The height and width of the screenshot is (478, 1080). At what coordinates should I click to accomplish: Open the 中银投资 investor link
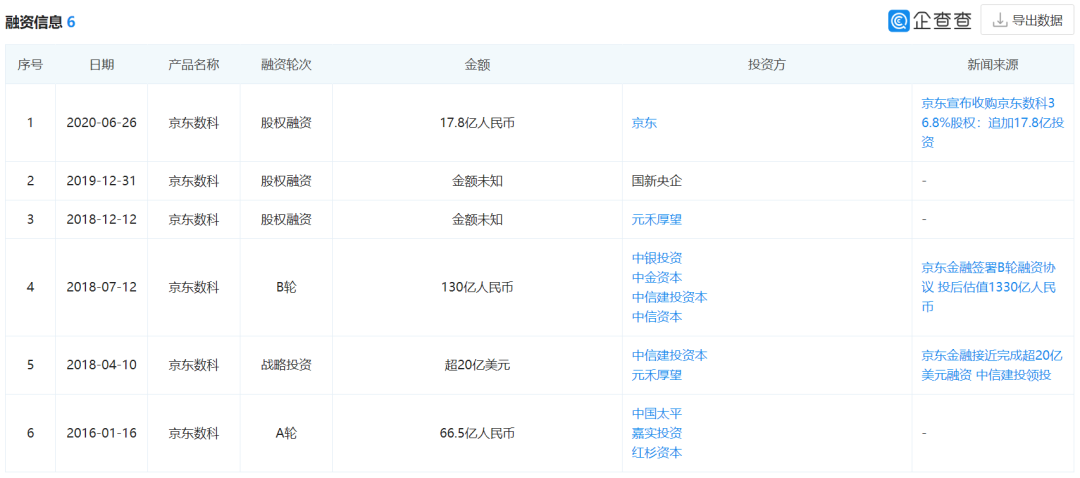(657, 258)
